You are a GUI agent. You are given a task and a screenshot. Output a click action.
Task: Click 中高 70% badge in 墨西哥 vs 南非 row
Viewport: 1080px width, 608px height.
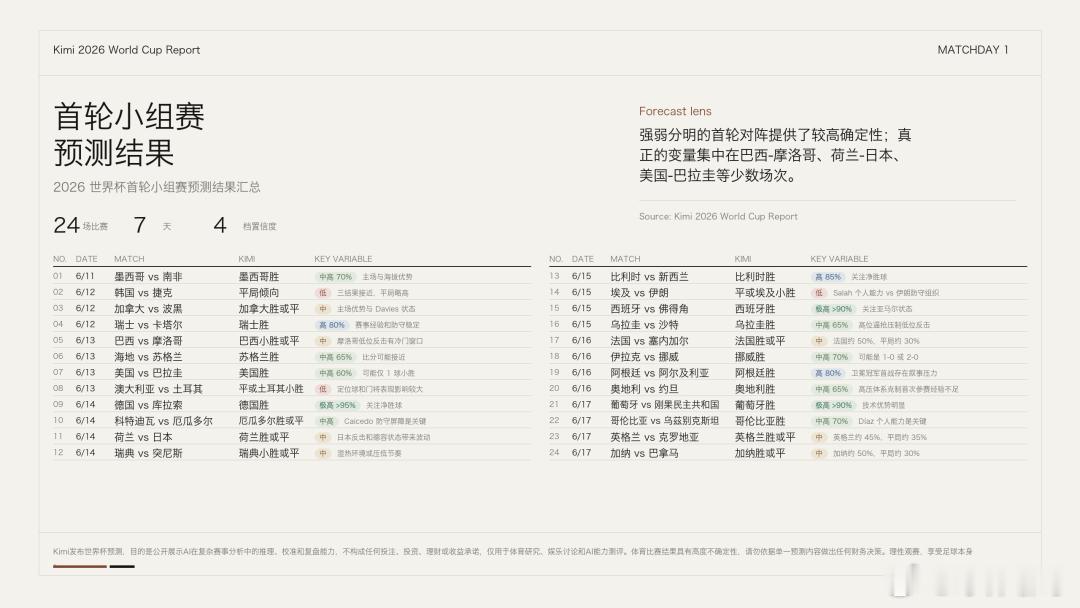335,277
